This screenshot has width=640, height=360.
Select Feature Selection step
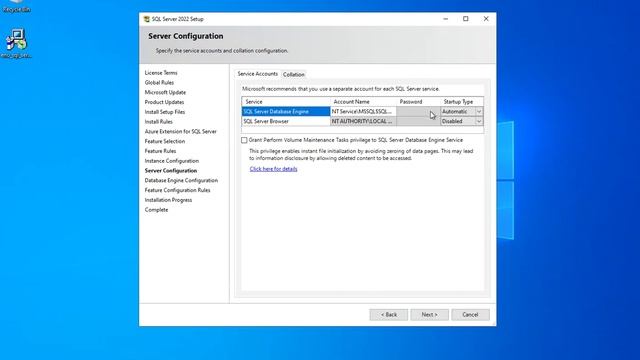click(165, 141)
